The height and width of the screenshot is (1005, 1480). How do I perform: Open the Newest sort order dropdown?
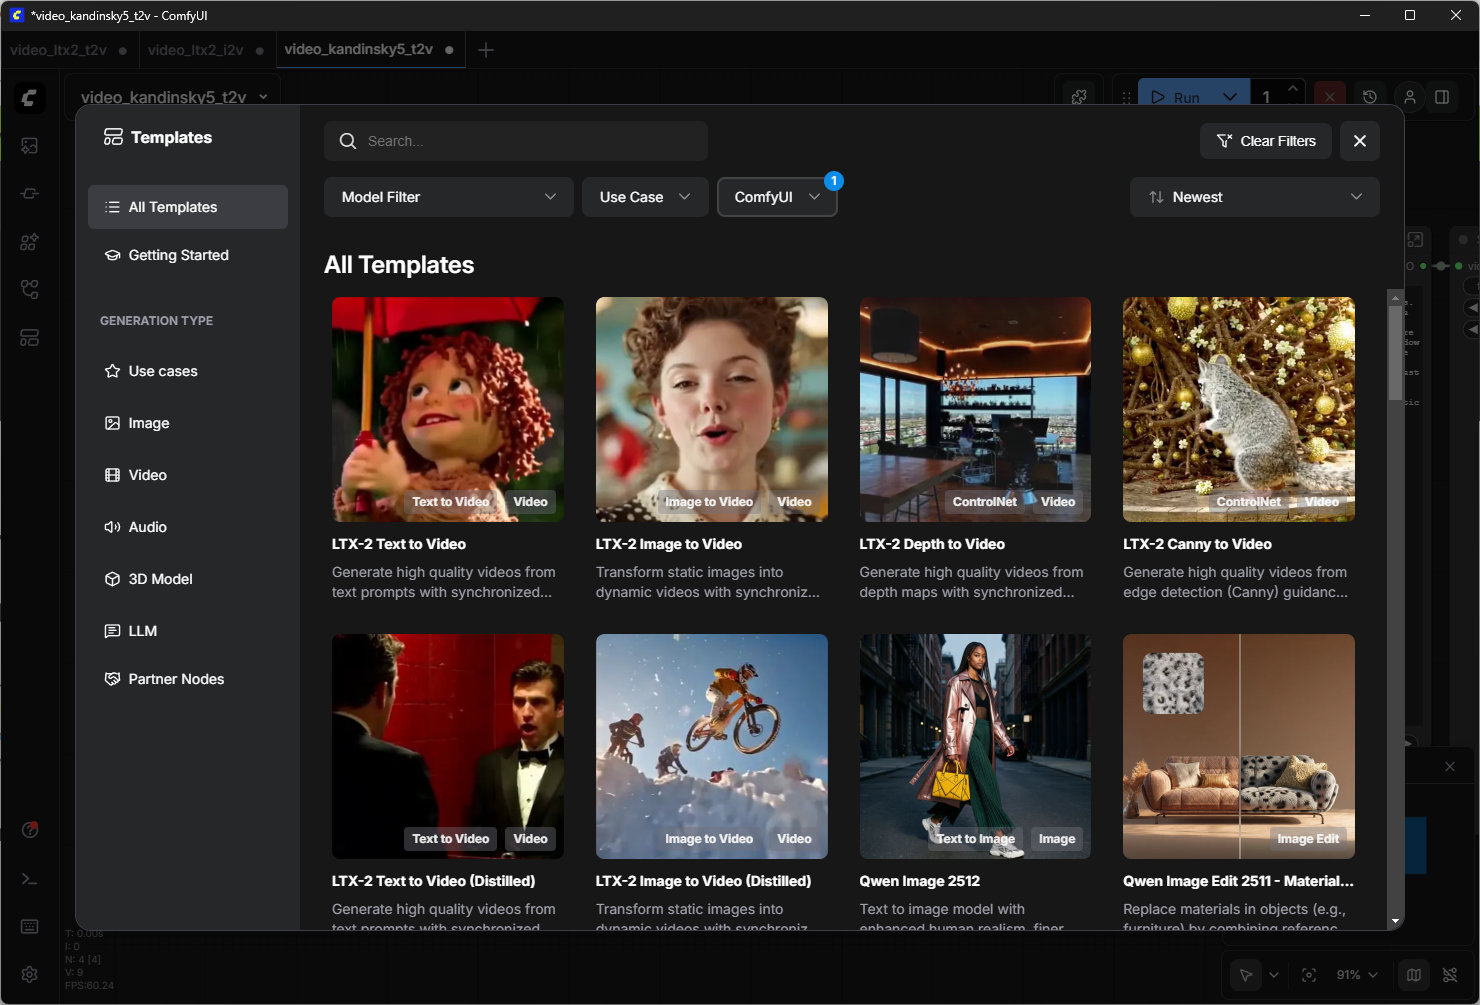1254,197
